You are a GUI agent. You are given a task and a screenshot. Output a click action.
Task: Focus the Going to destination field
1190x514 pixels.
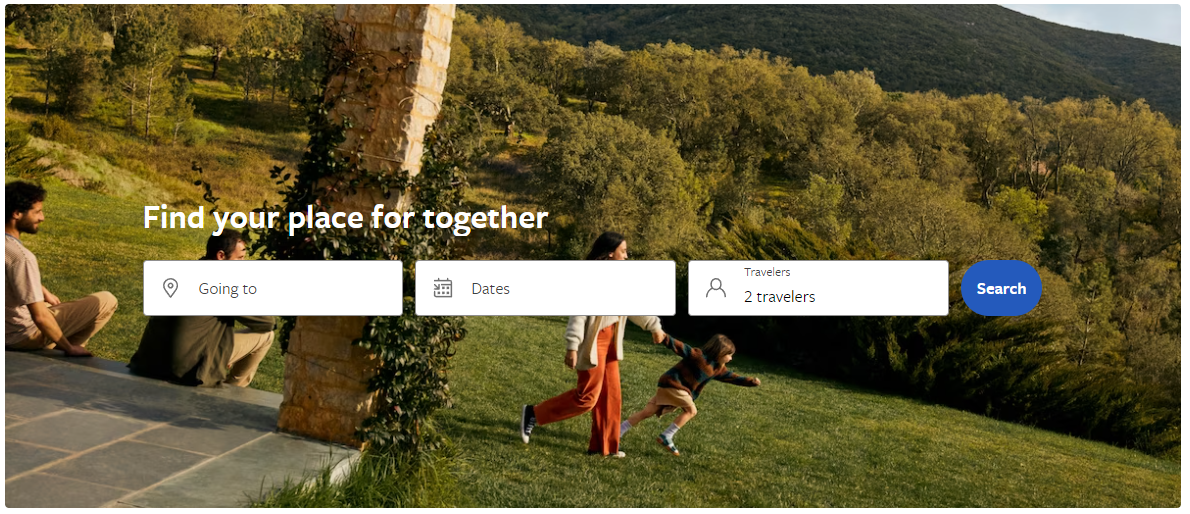pyautogui.click(x=273, y=289)
